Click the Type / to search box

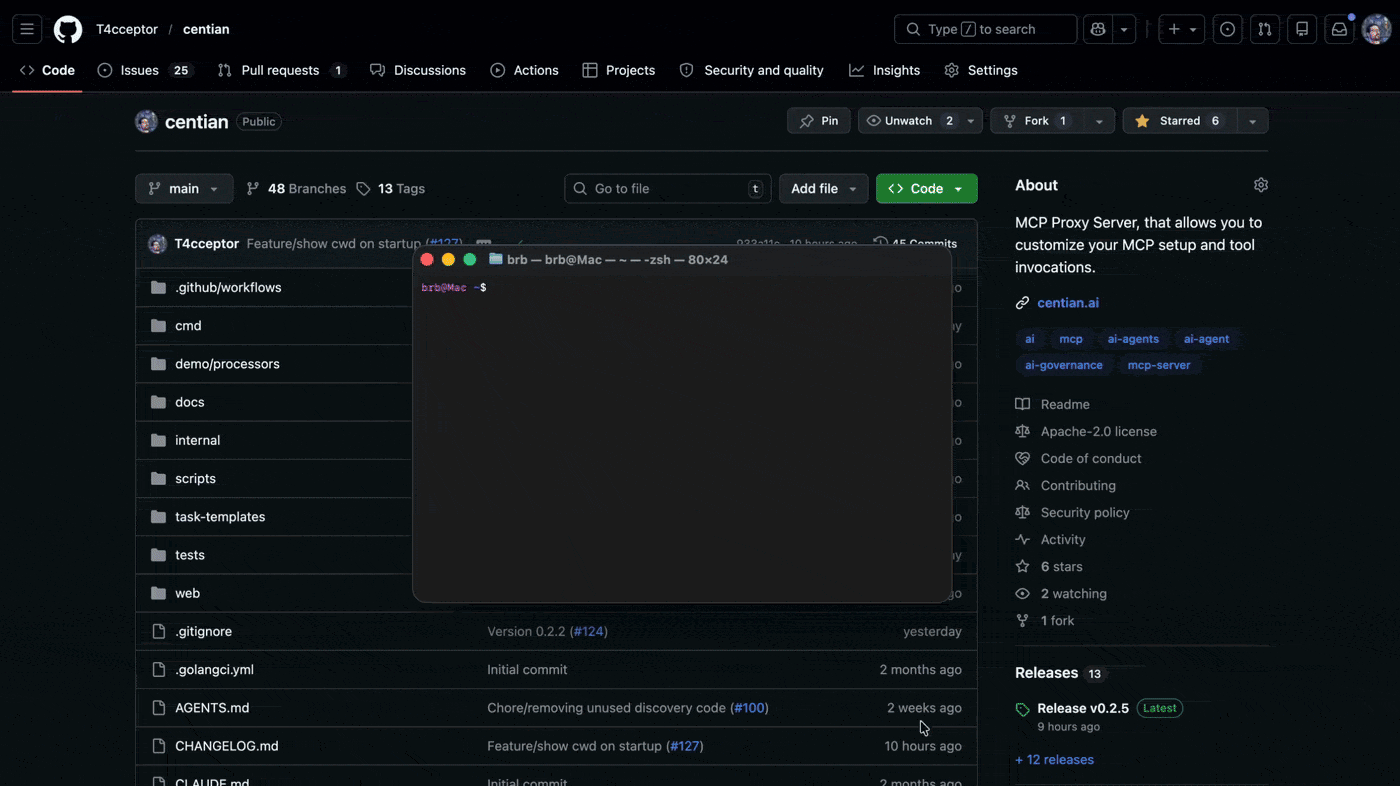tap(985, 29)
